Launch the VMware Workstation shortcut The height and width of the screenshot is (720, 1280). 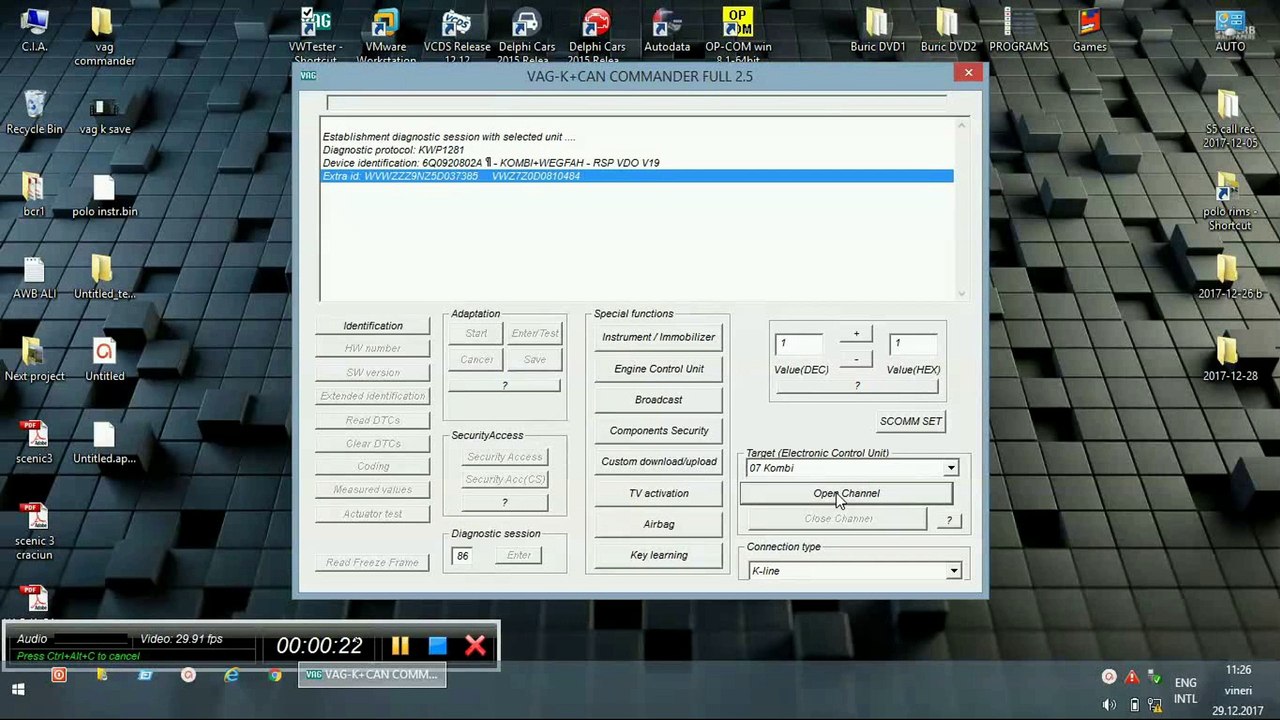click(x=386, y=36)
